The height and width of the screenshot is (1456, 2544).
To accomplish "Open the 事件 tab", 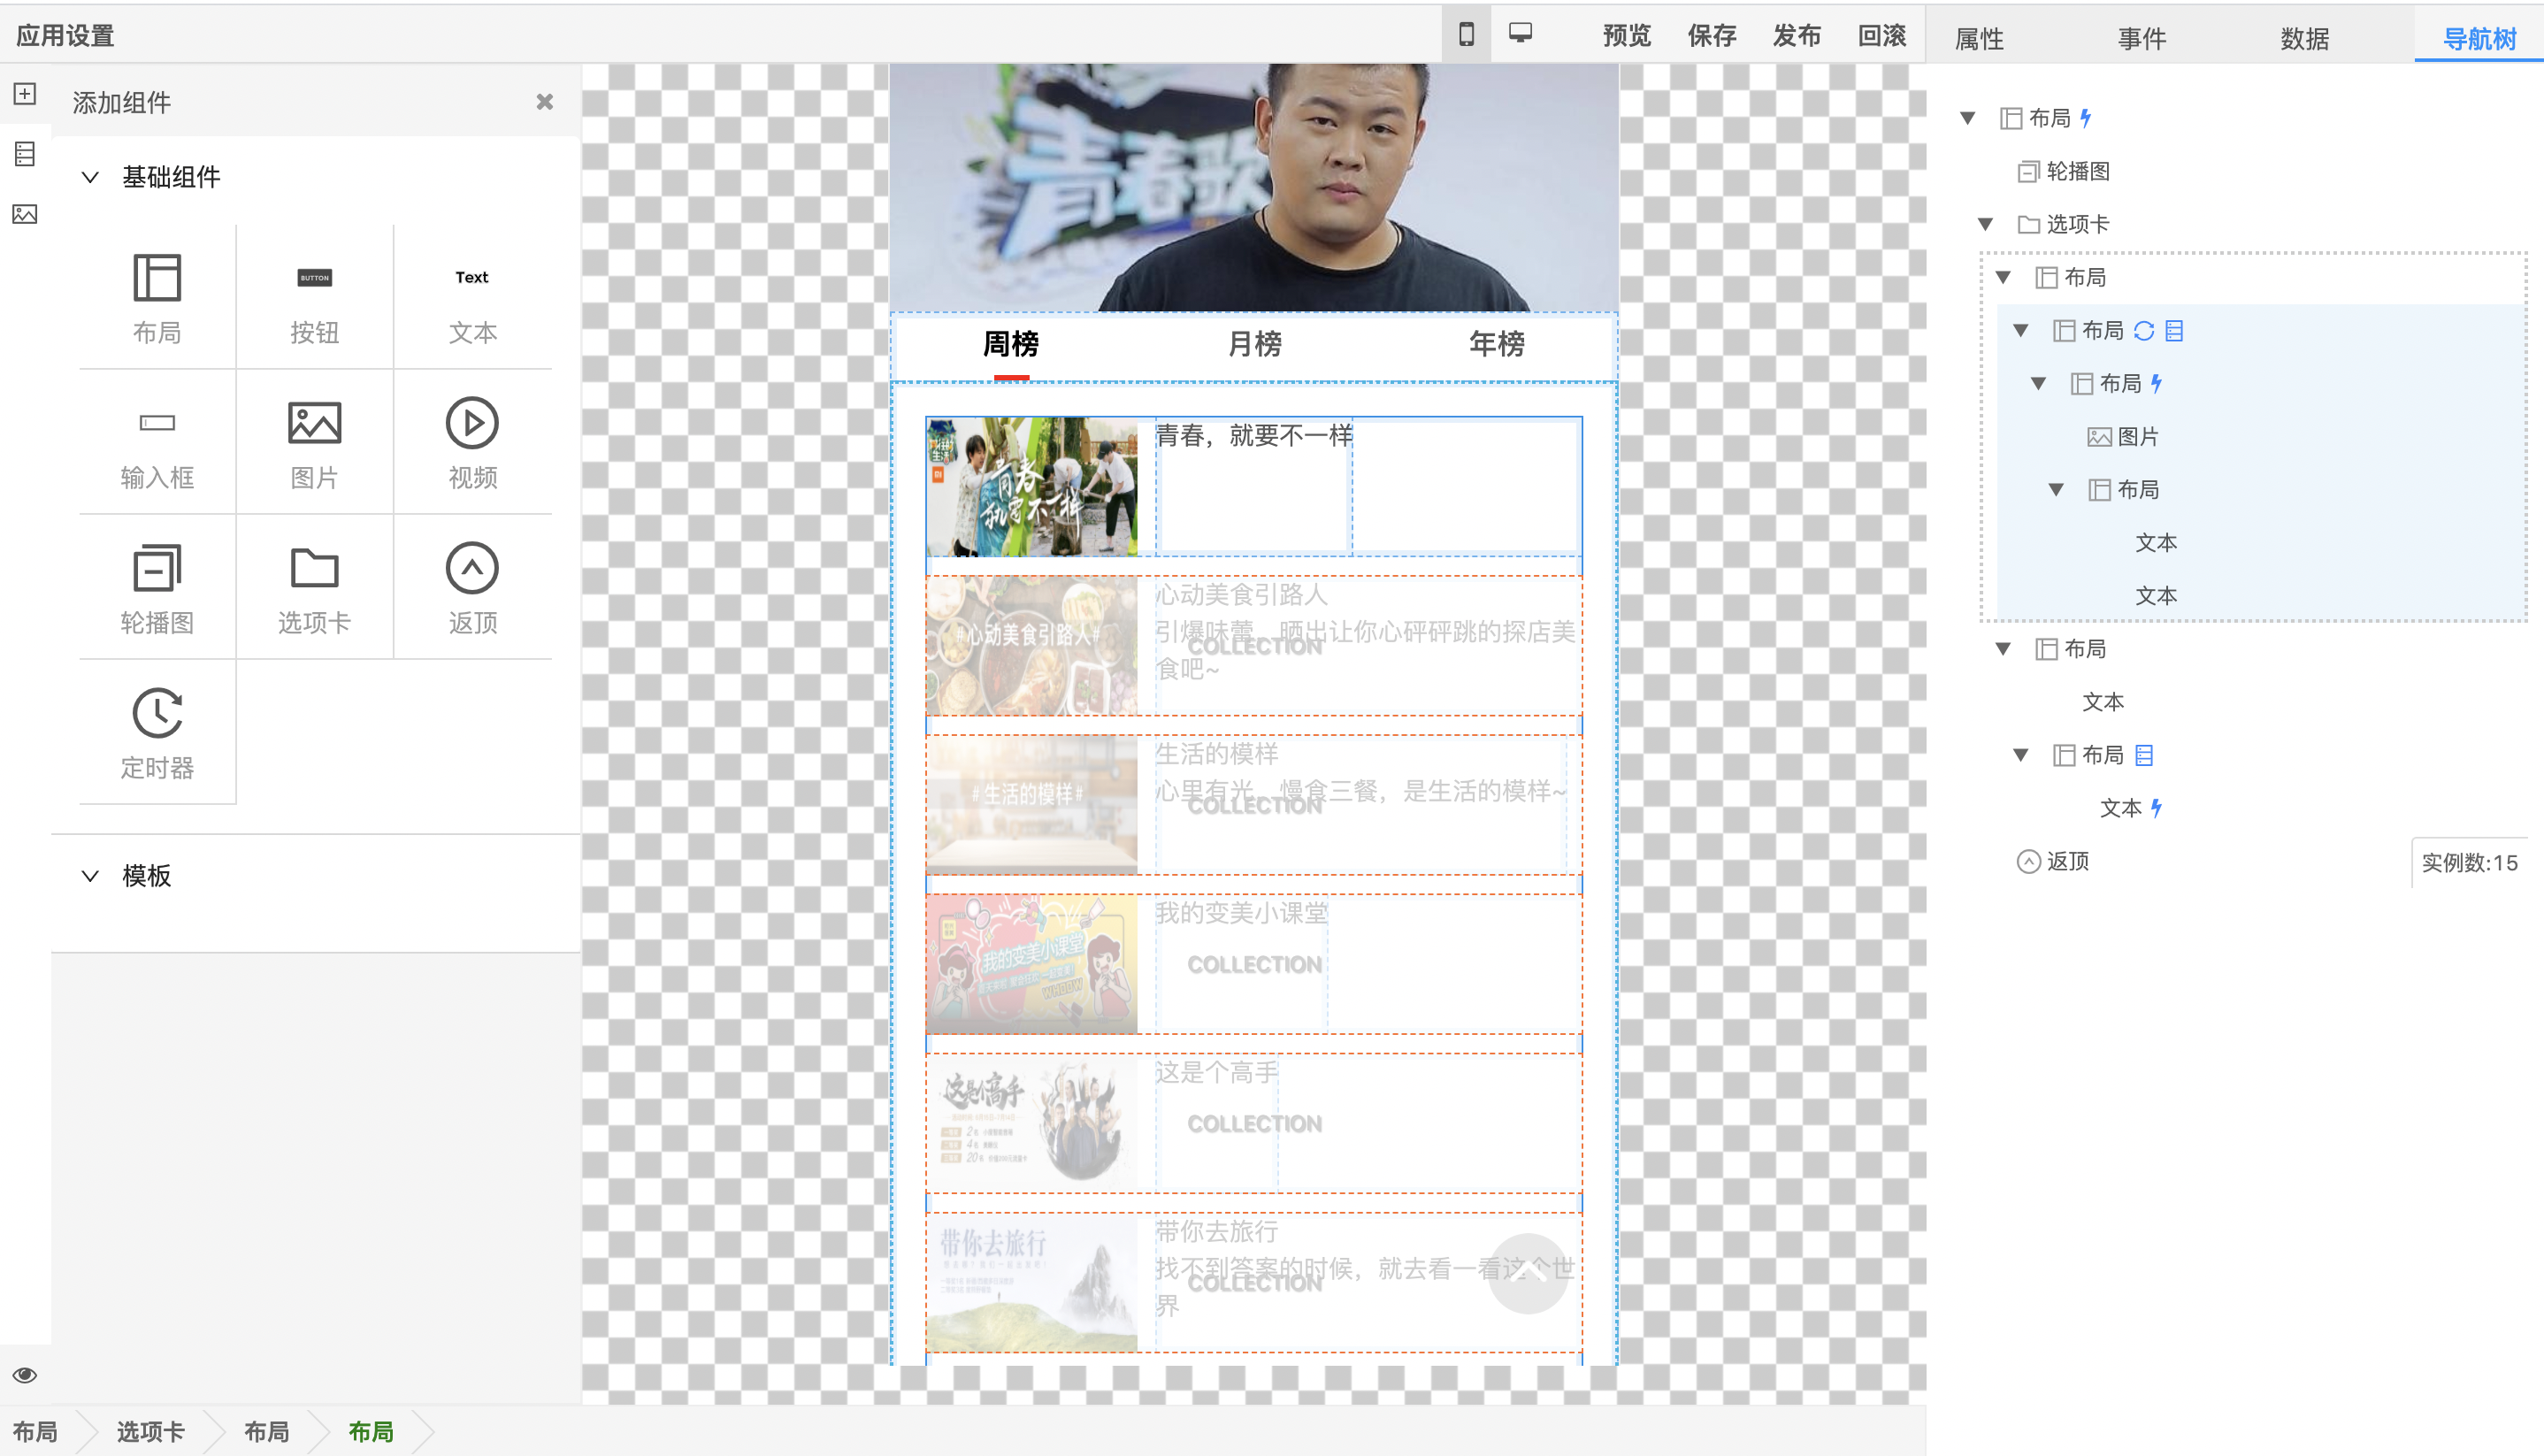I will (x=2142, y=38).
